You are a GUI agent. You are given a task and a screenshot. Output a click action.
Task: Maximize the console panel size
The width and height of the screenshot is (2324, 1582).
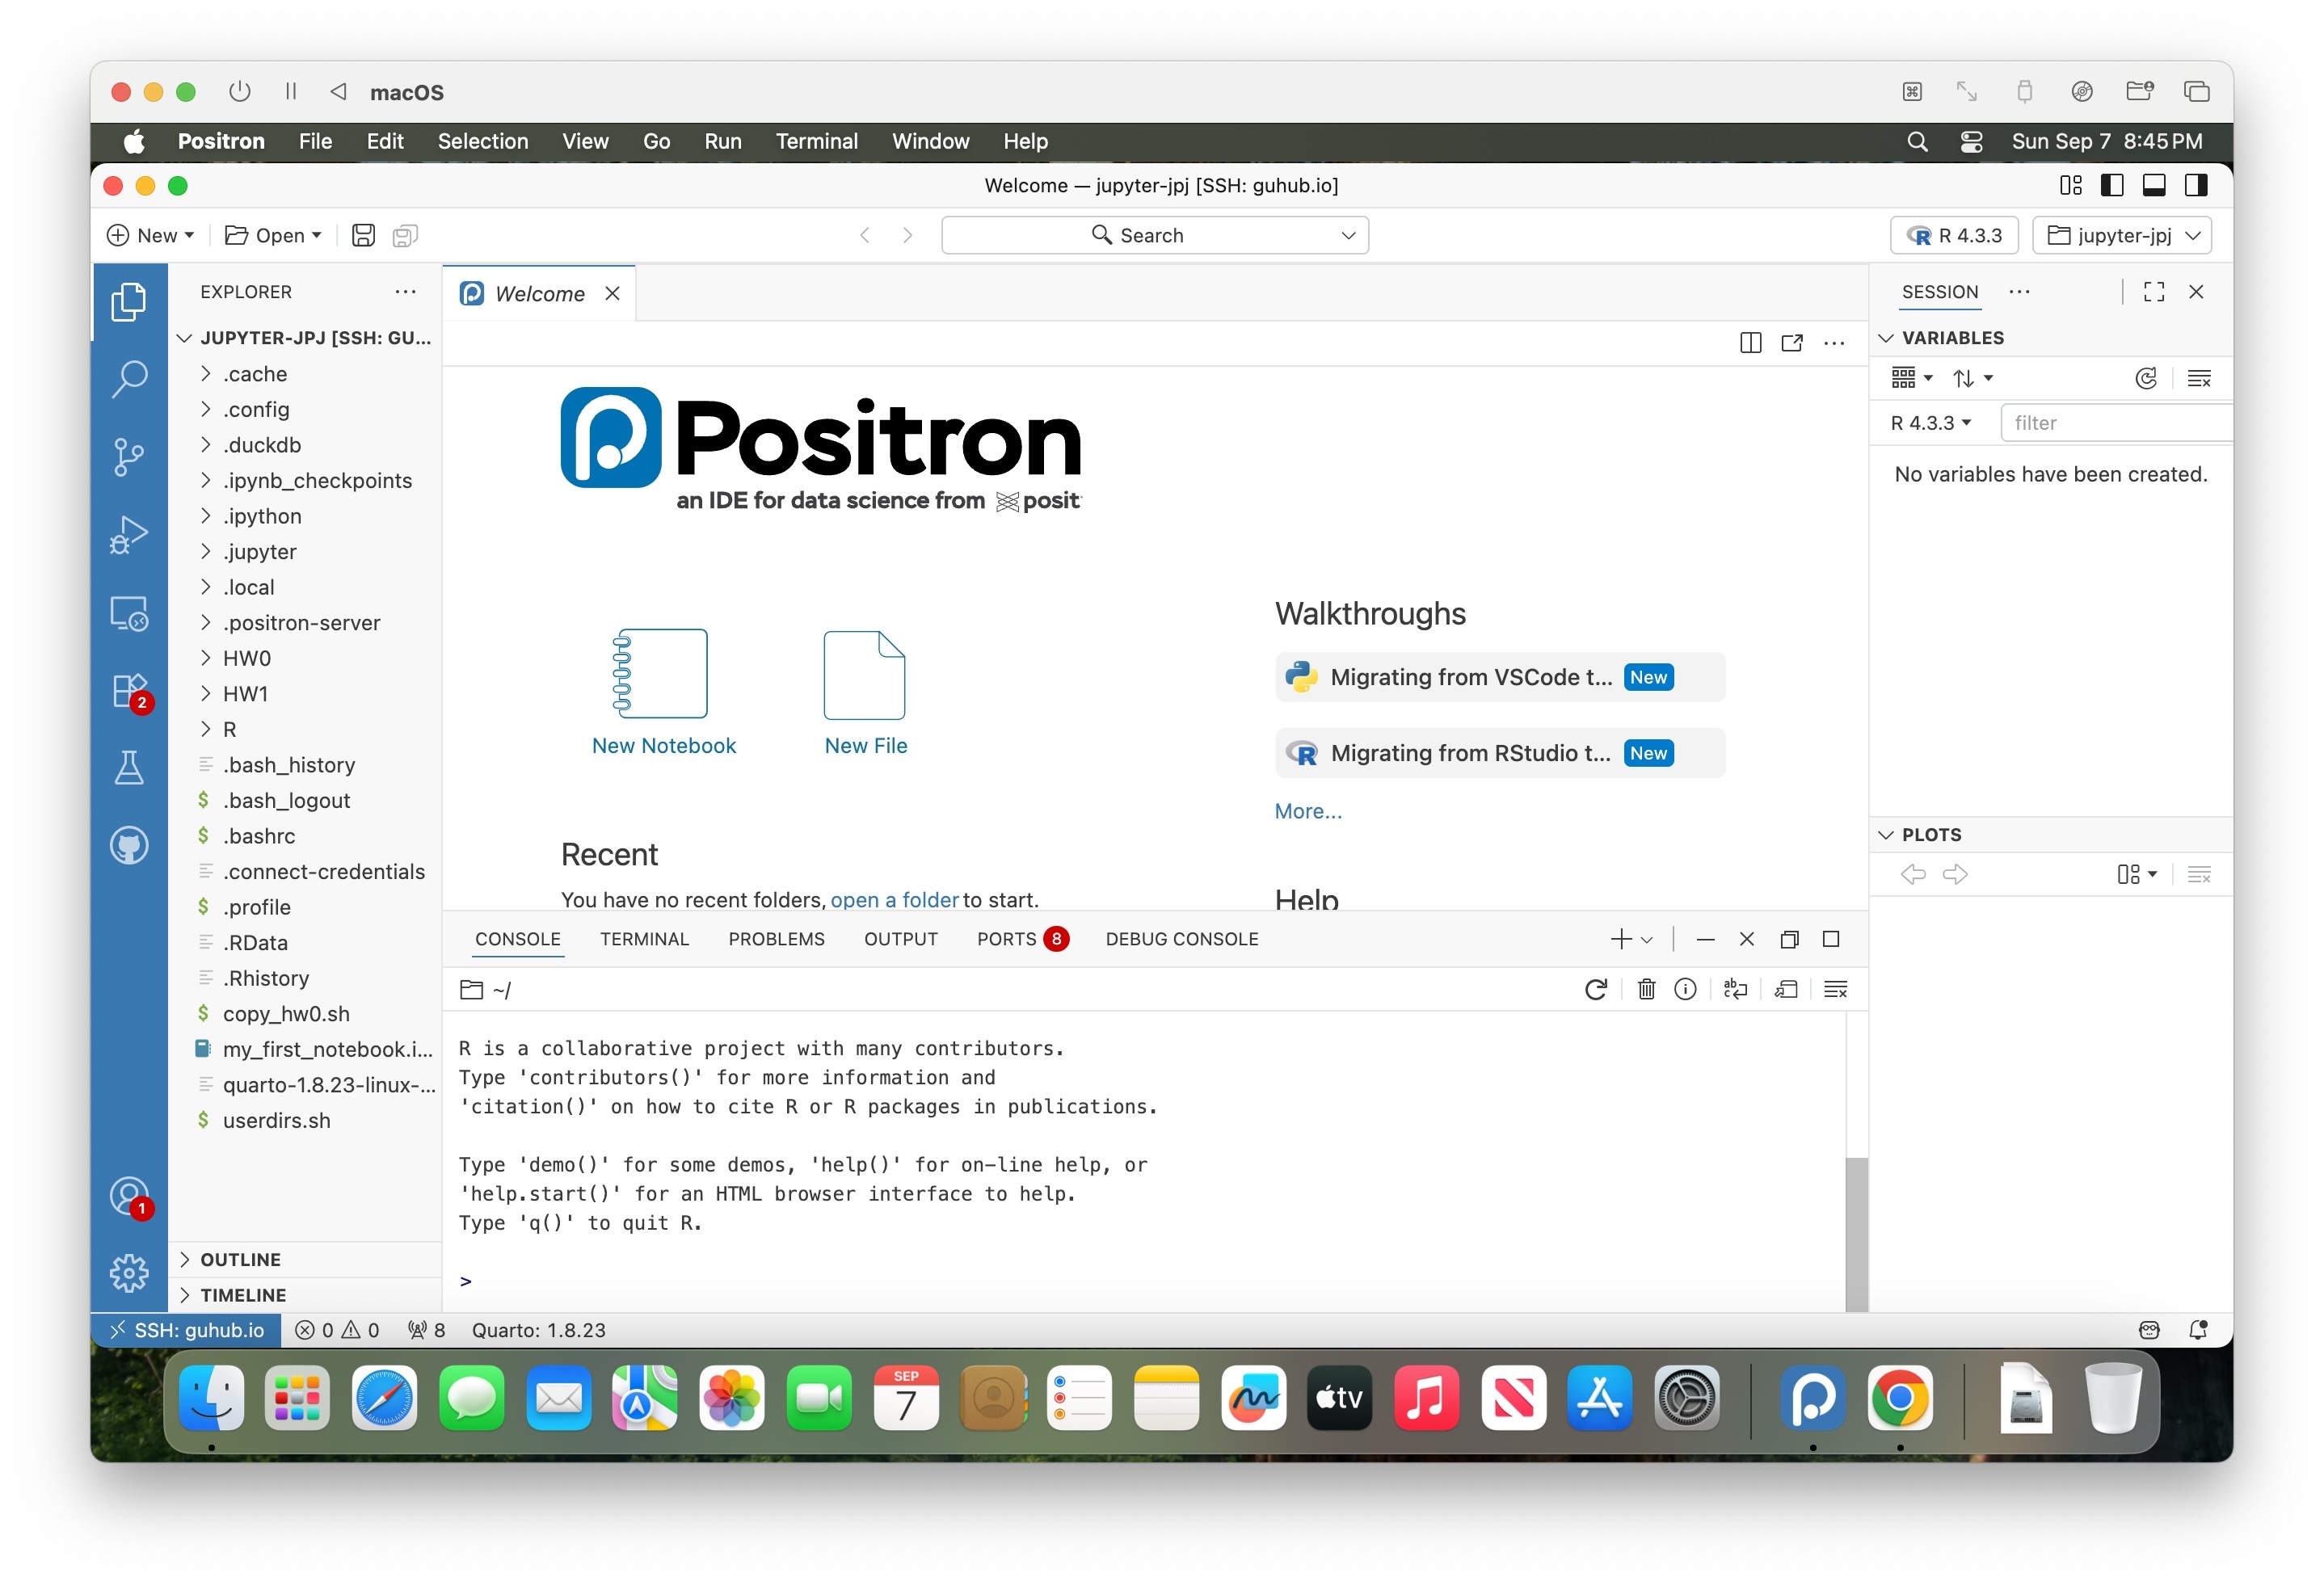[x=1831, y=938]
